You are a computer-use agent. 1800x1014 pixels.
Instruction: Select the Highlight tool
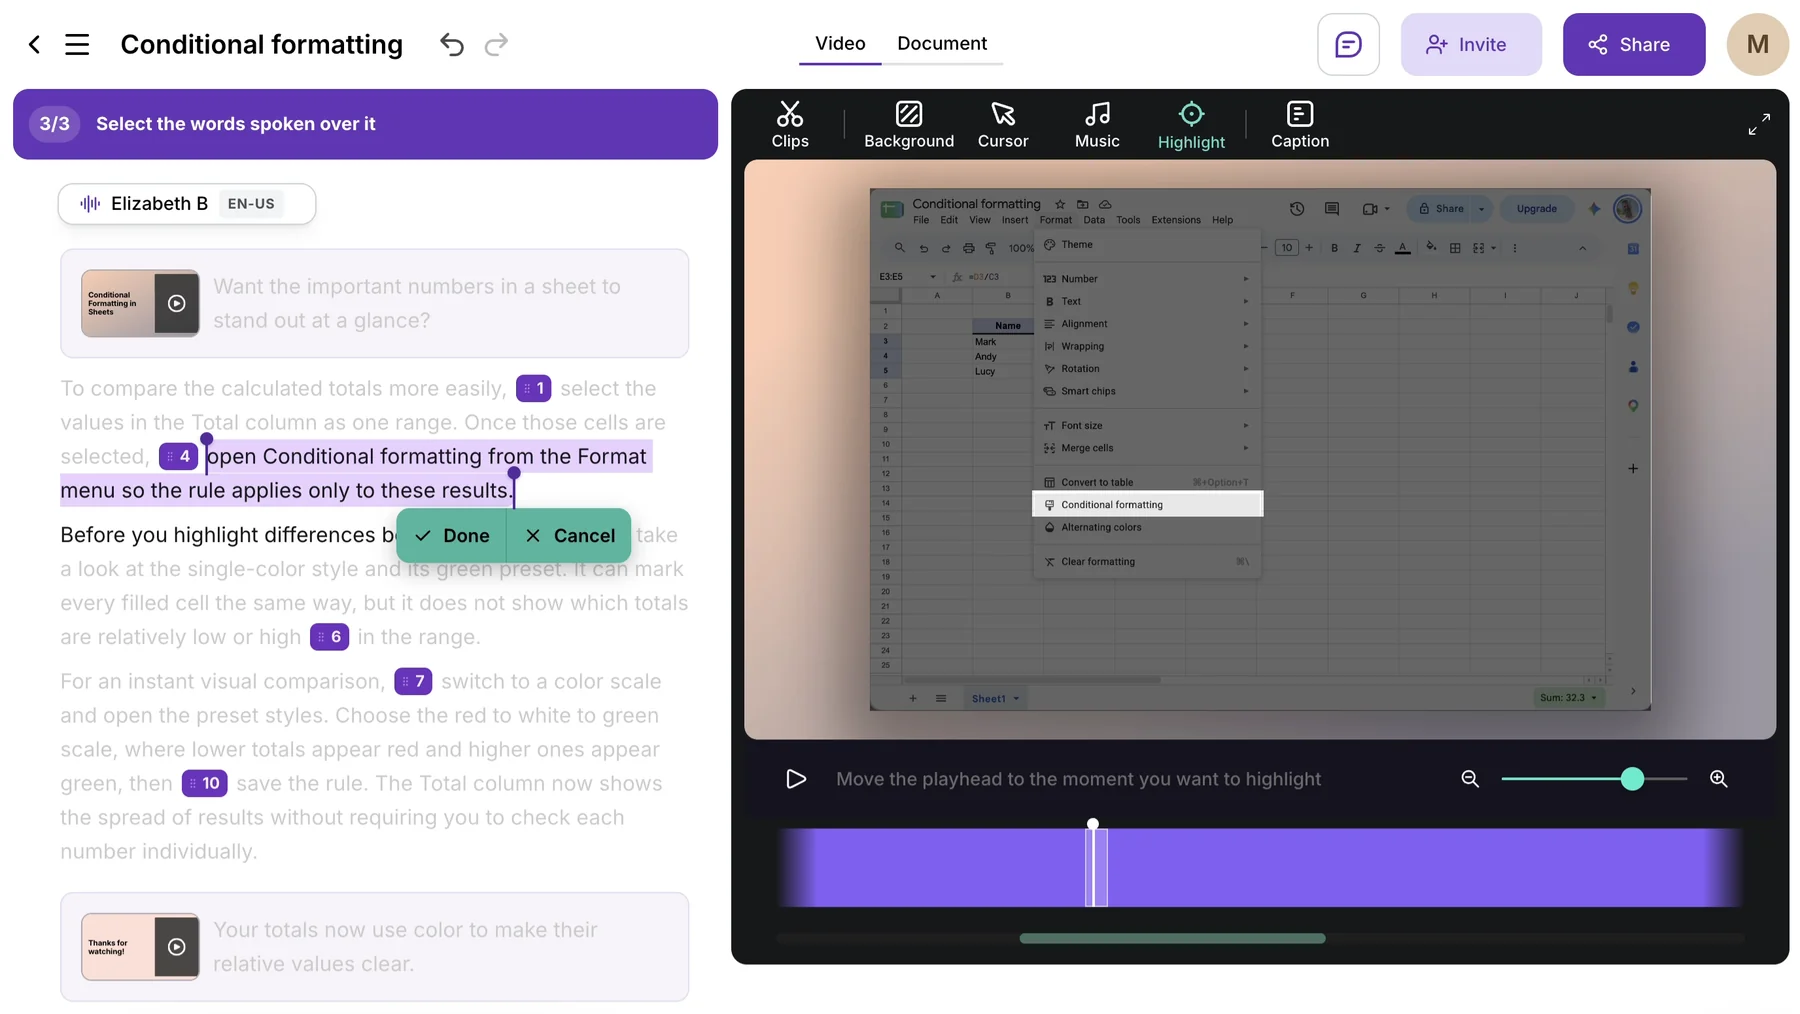click(1191, 125)
